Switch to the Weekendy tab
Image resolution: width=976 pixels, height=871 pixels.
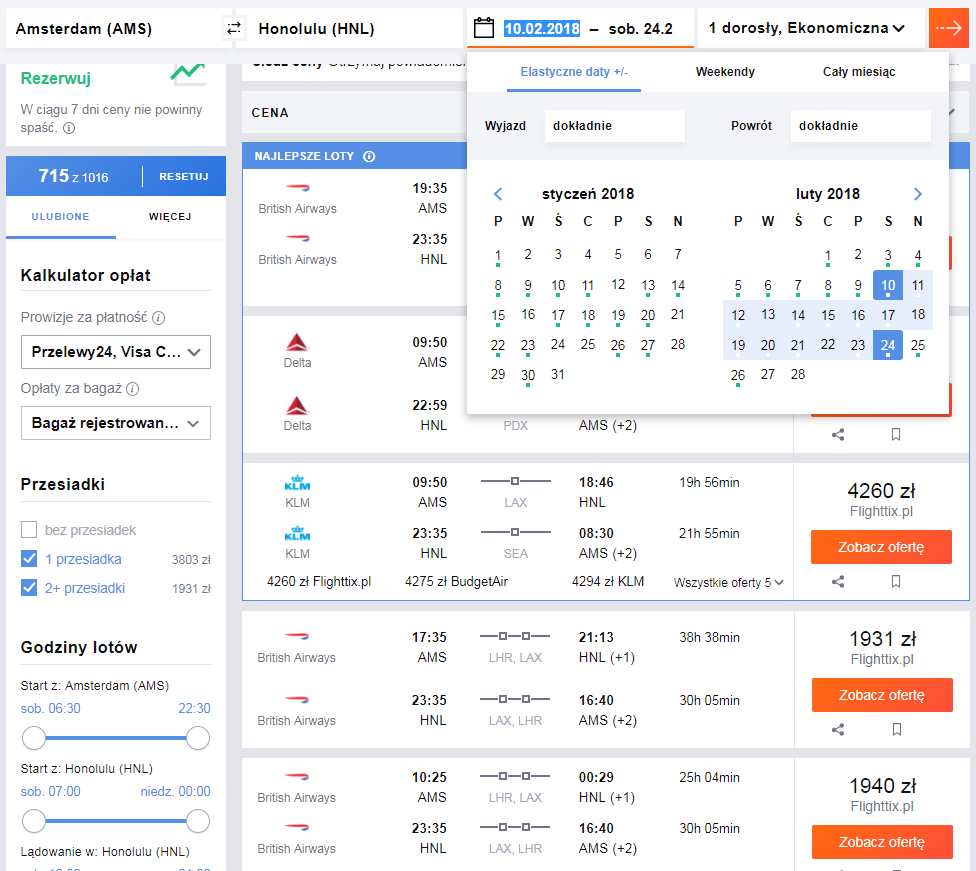[725, 72]
